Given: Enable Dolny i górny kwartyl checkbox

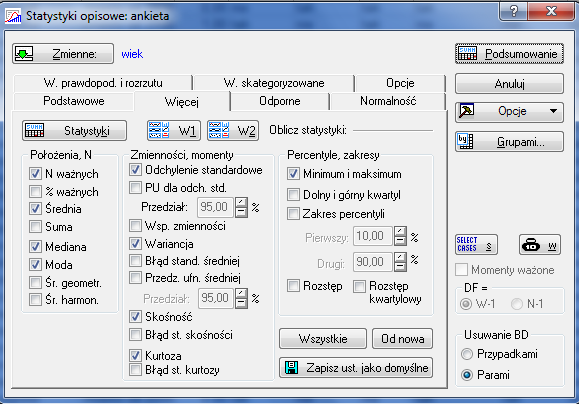Looking at the screenshot, I should (x=294, y=195).
